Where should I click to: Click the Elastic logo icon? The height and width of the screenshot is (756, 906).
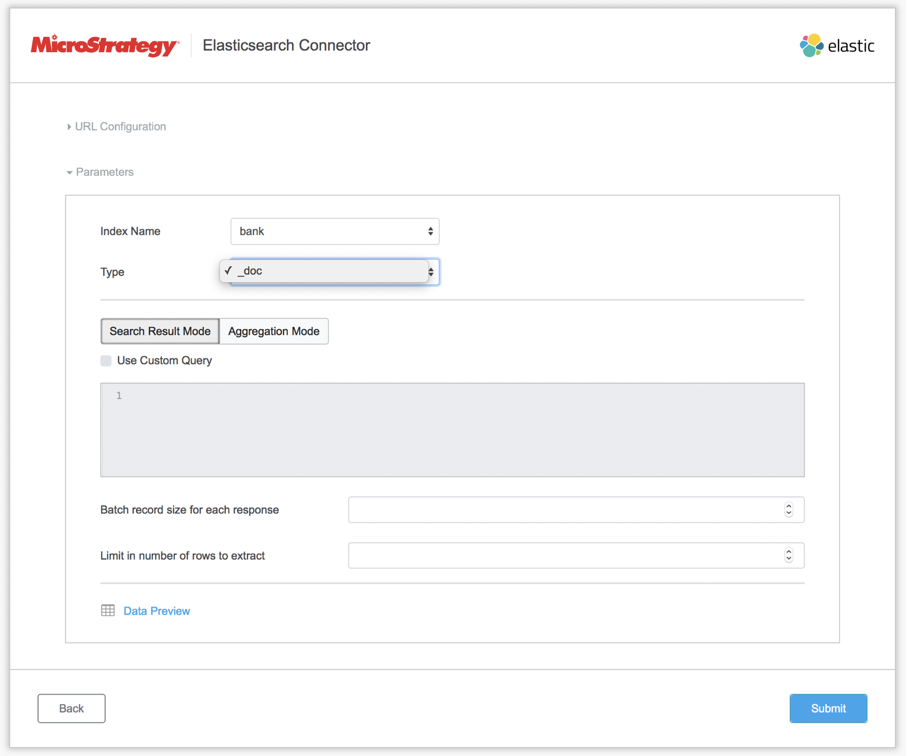click(811, 45)
